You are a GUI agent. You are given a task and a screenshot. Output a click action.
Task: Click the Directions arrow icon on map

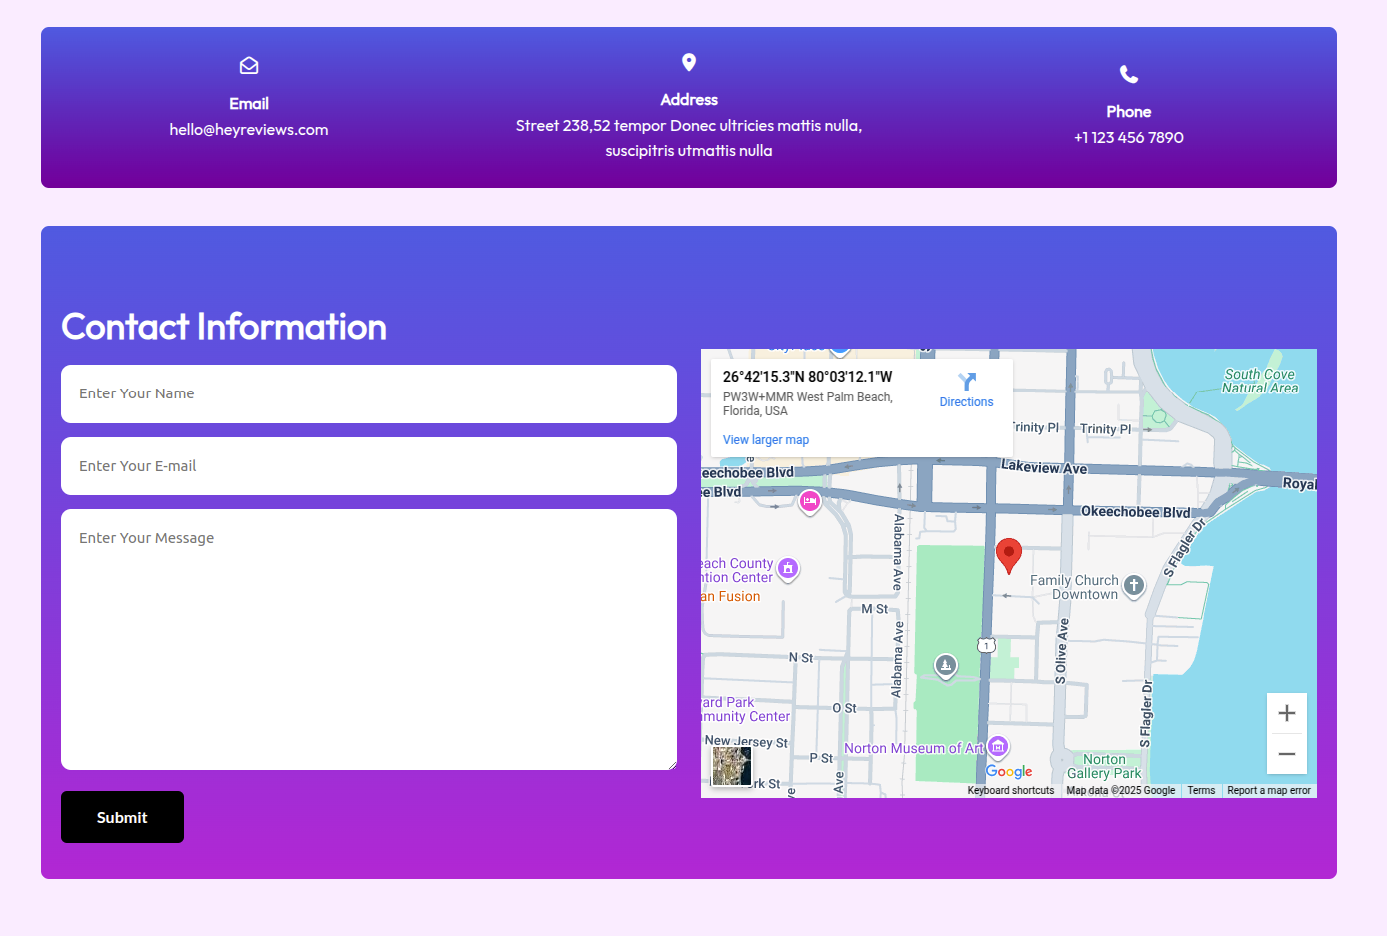click(x=966, y=382)
